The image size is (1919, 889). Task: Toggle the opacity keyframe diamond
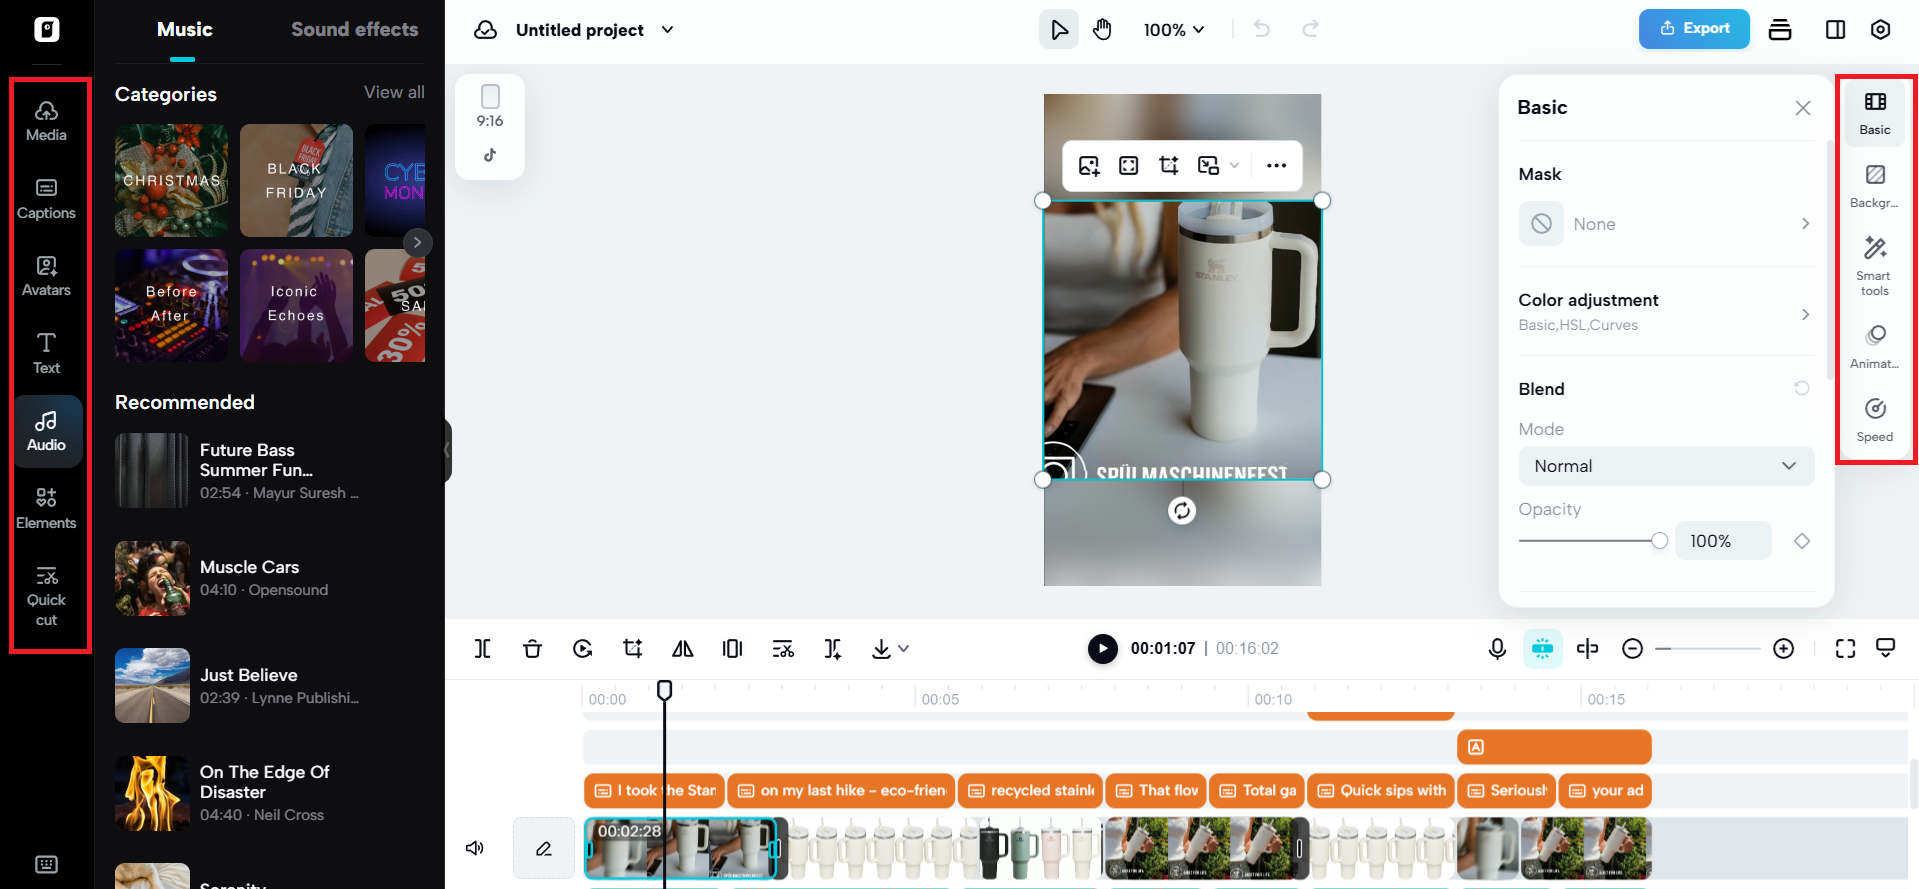[x=1802, y=541]
